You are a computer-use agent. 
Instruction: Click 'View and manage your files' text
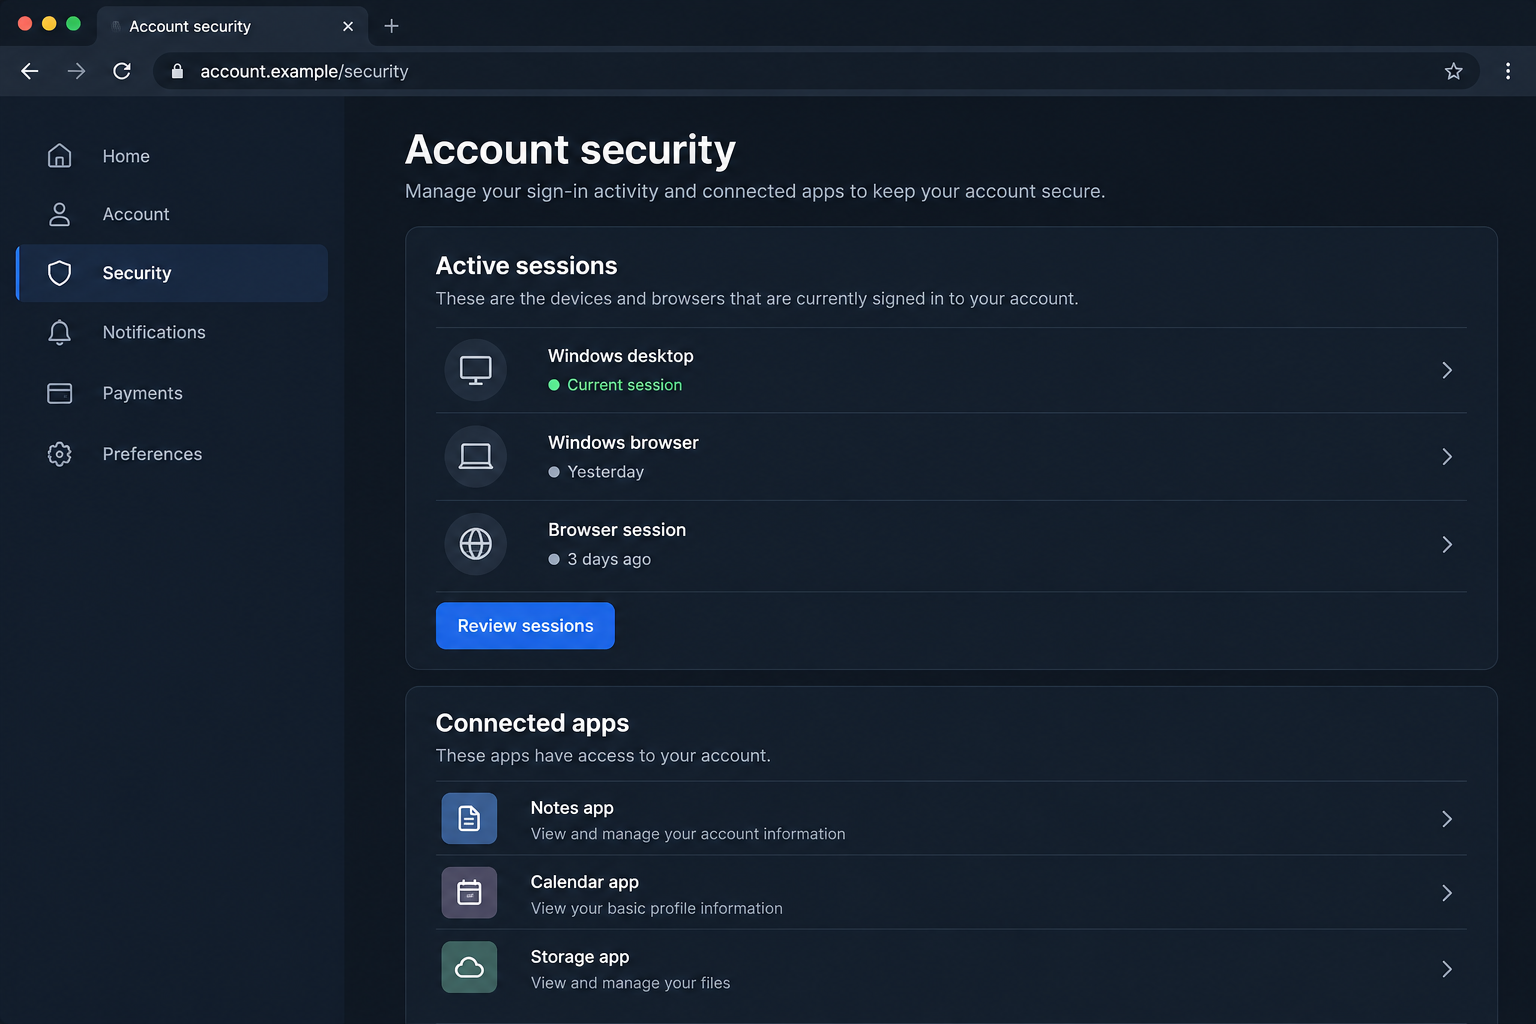point(630,983)
